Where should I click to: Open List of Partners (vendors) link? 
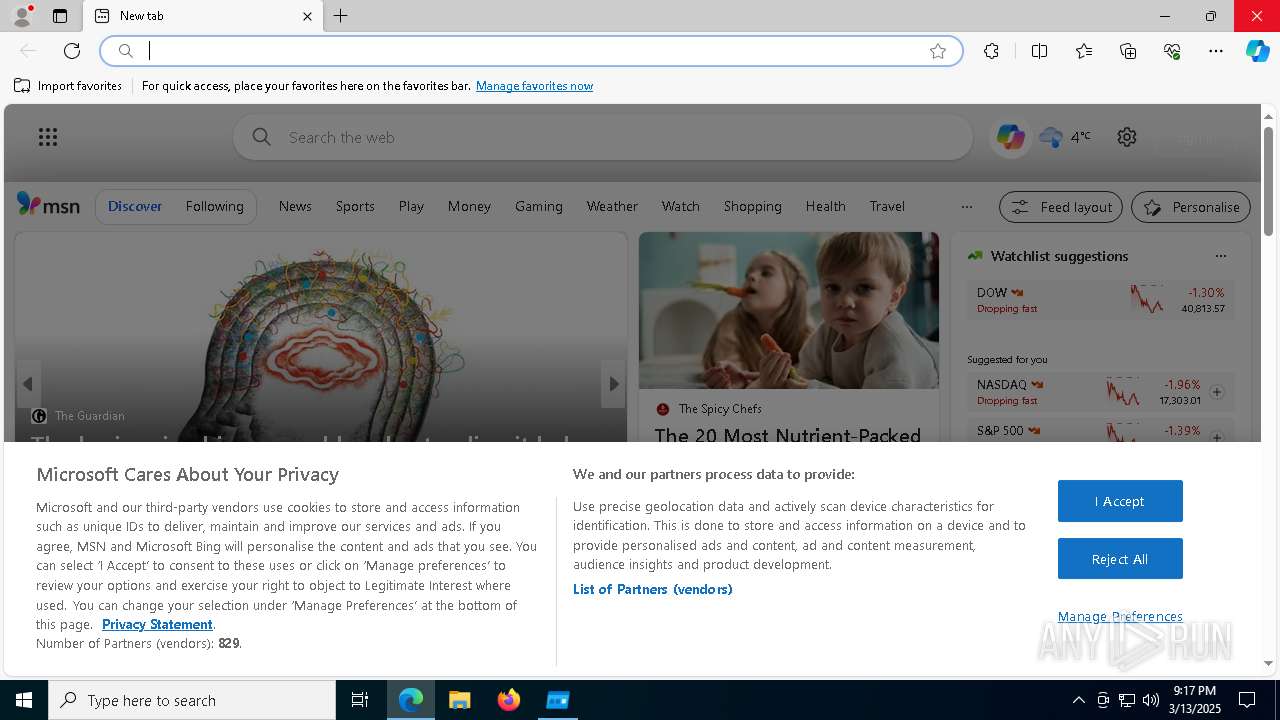pos(652,589)
